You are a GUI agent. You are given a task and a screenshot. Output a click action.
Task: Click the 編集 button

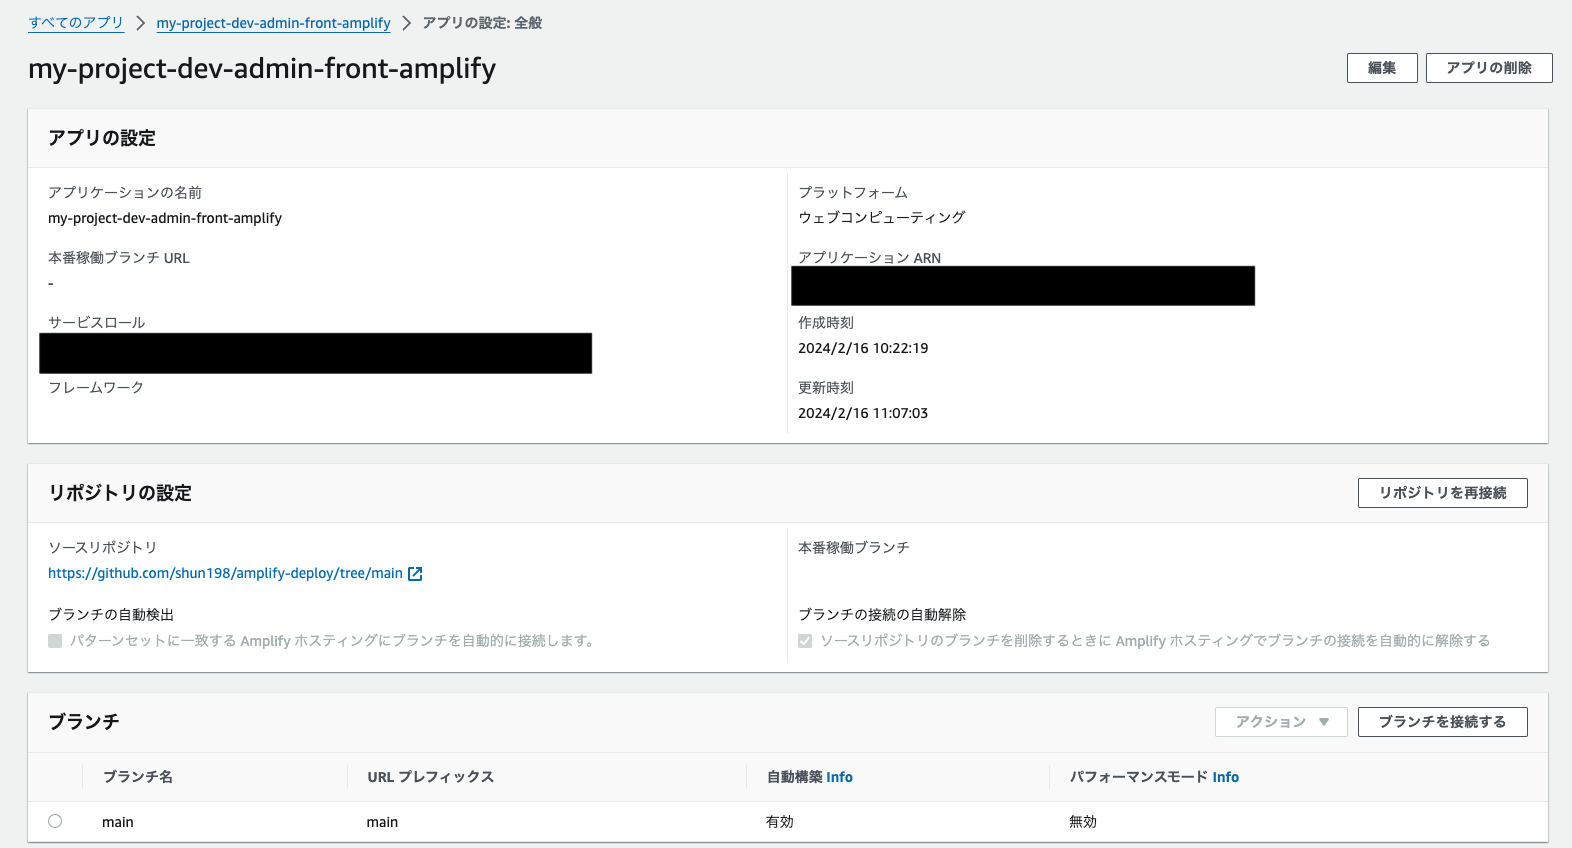point(1382,68)
